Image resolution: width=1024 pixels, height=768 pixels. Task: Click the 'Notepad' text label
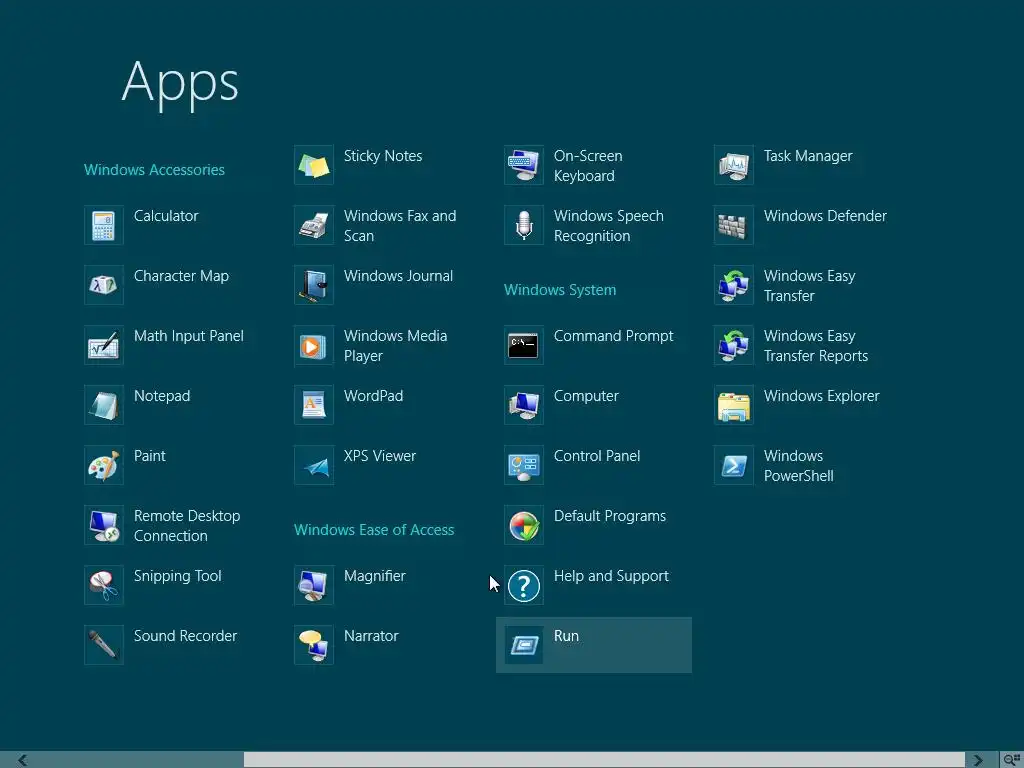(162, 396)
